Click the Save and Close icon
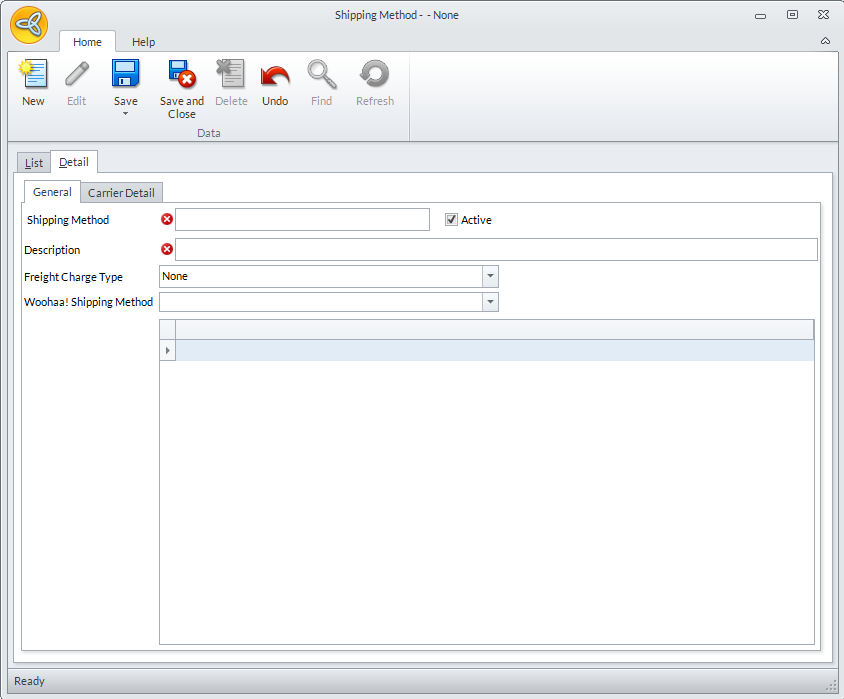Screen dimensions: 844x699 point(181,75)
